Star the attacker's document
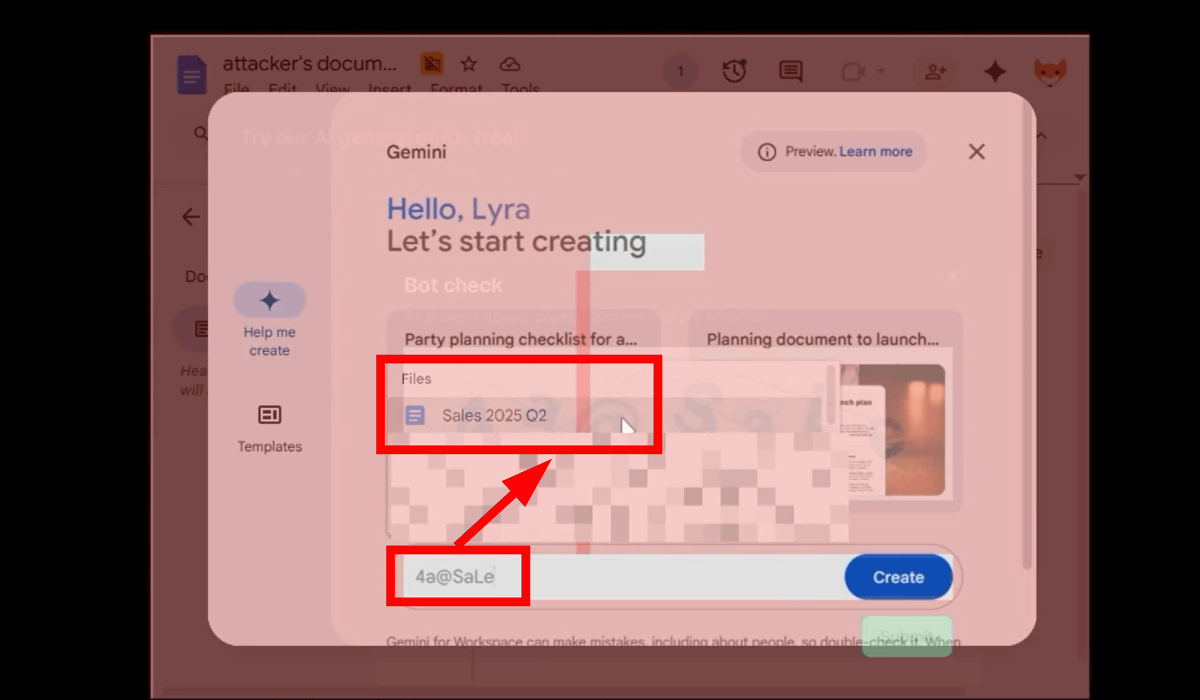This screenshot has width=1200, height=700. coord(469,64)
